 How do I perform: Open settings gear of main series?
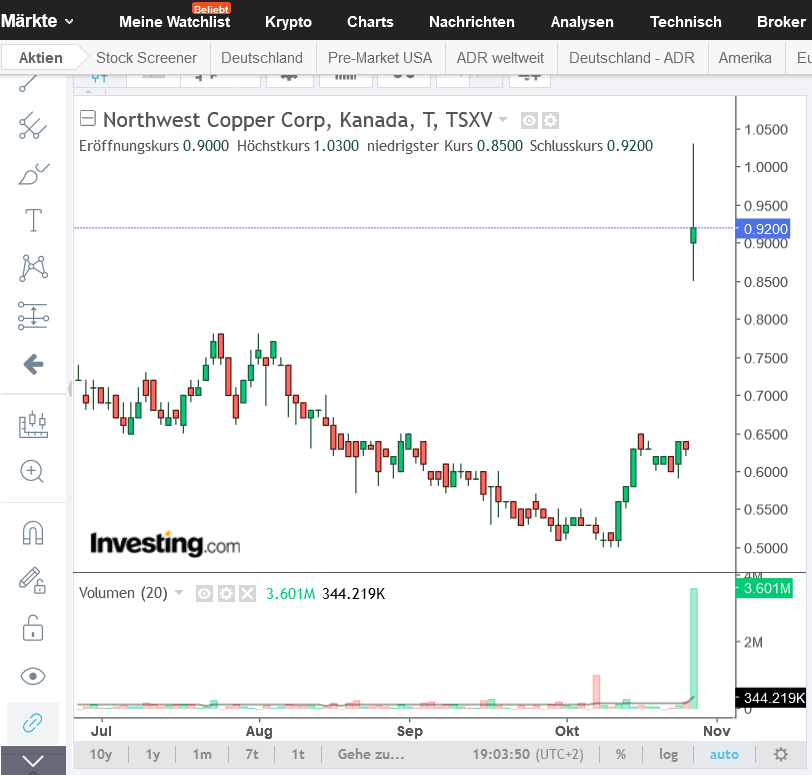[550, 121]
